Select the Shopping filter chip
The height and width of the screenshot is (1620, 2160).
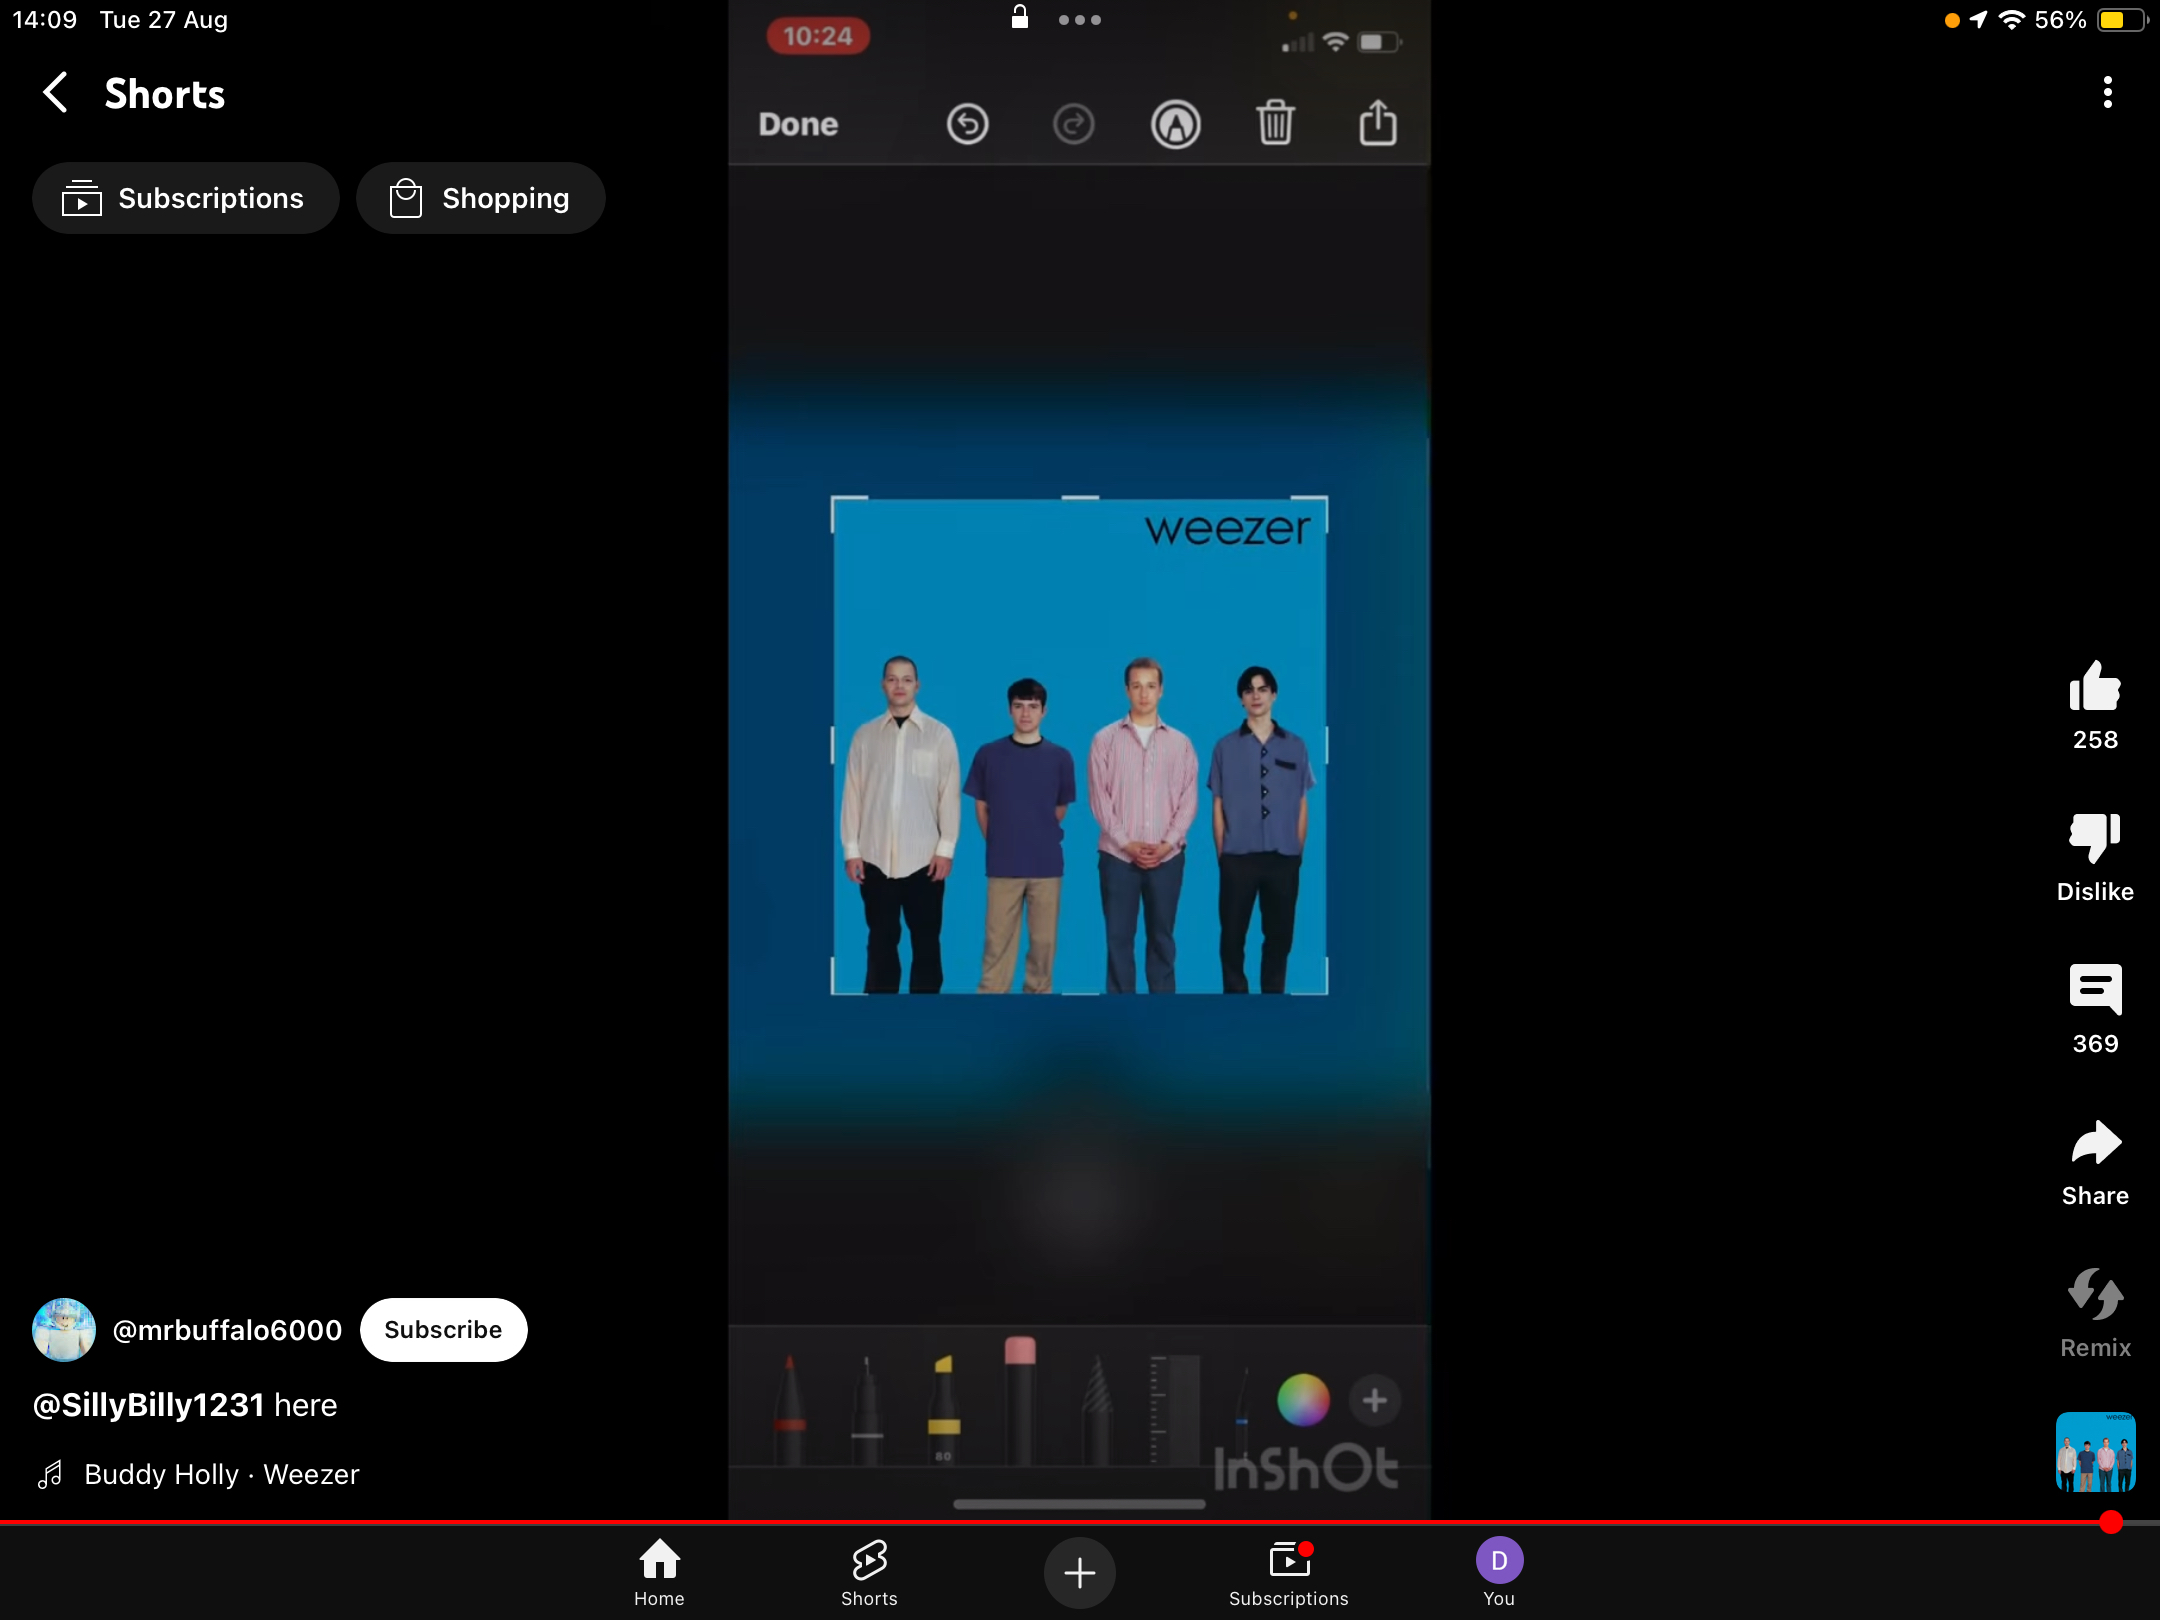point(480,198)
